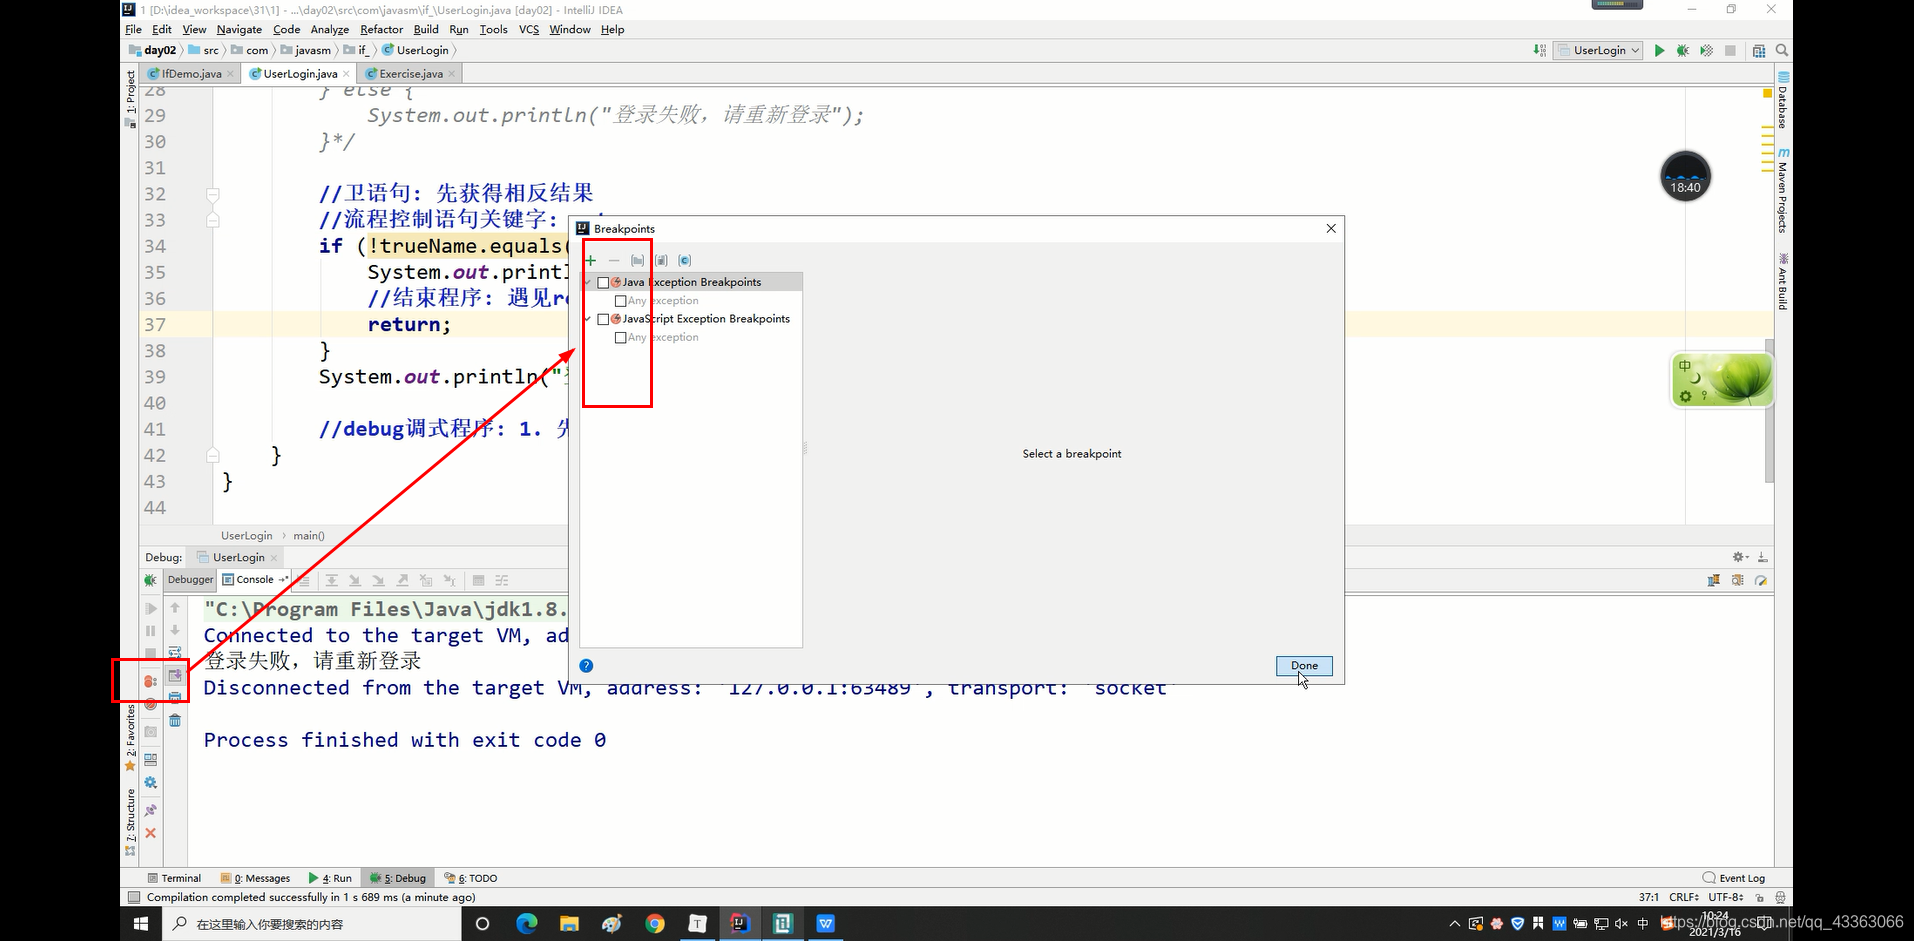1914x941 pixels.
Task: Group breakpoints by file icon
Action: pos(661,260)
